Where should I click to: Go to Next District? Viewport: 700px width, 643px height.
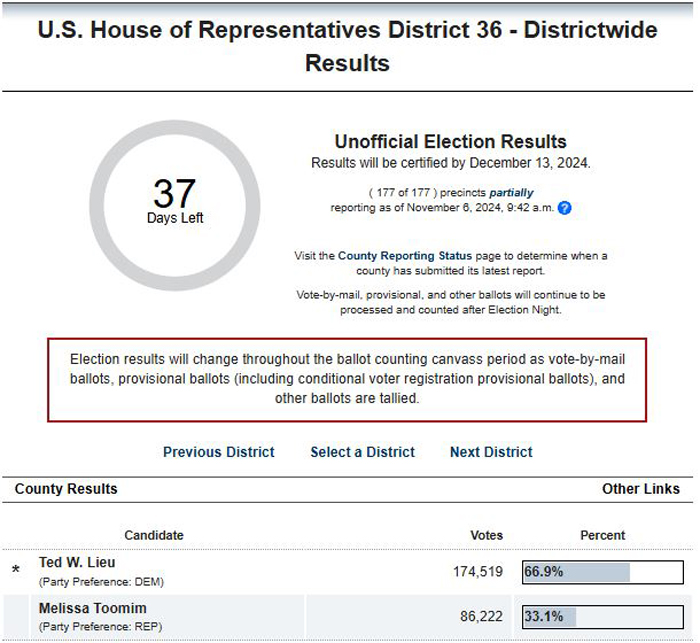click(491, 452)
